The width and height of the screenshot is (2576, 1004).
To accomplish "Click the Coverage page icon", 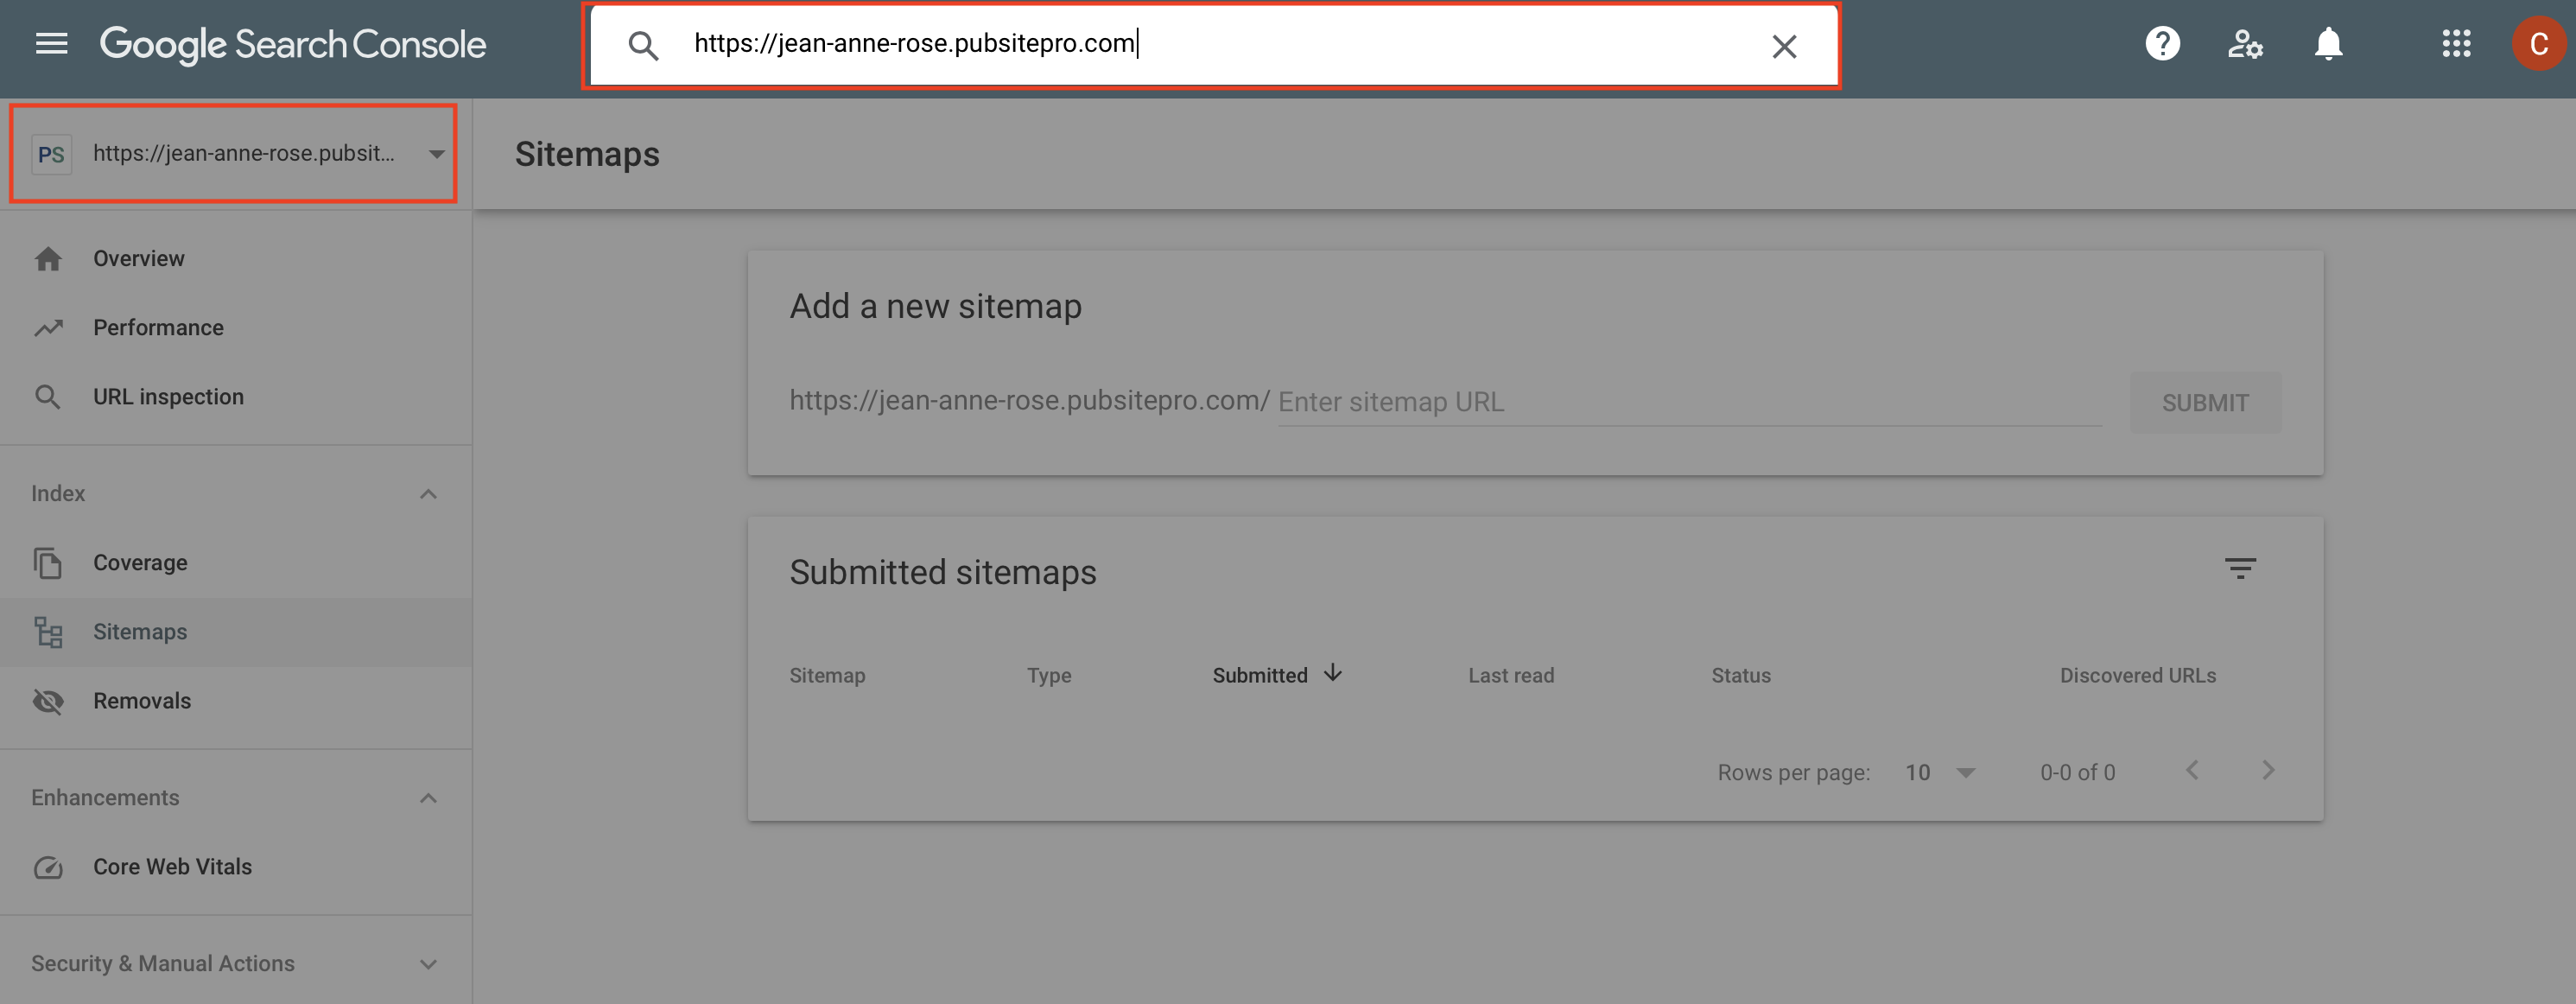I will (x=48, y=562).
